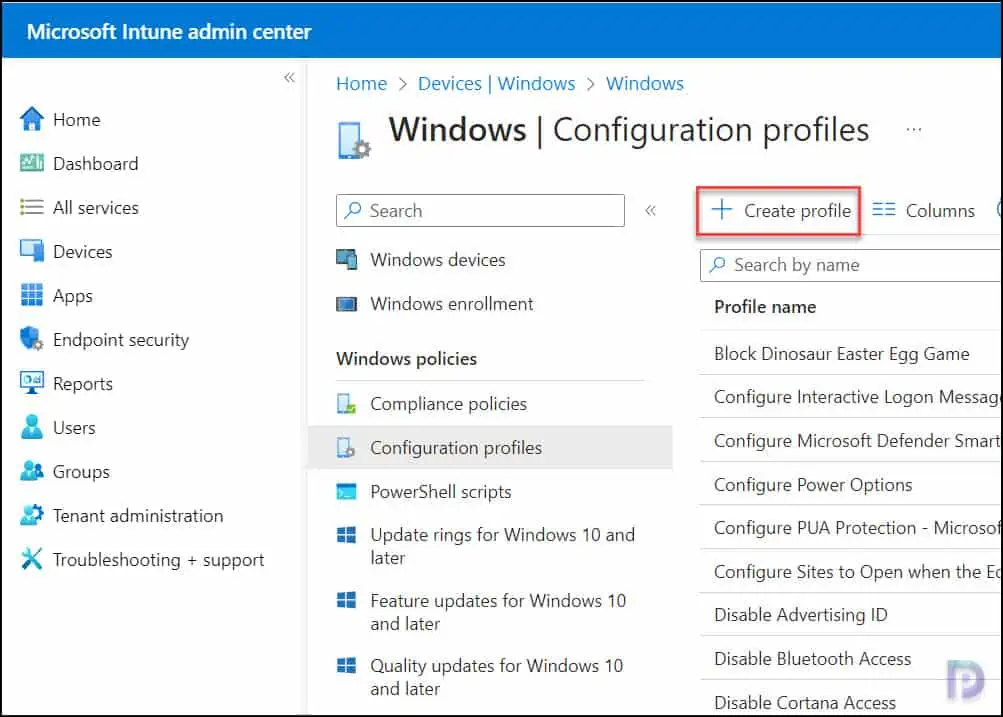Click the page header device-gear icon

pyautogui.click(x=354, y=140)
